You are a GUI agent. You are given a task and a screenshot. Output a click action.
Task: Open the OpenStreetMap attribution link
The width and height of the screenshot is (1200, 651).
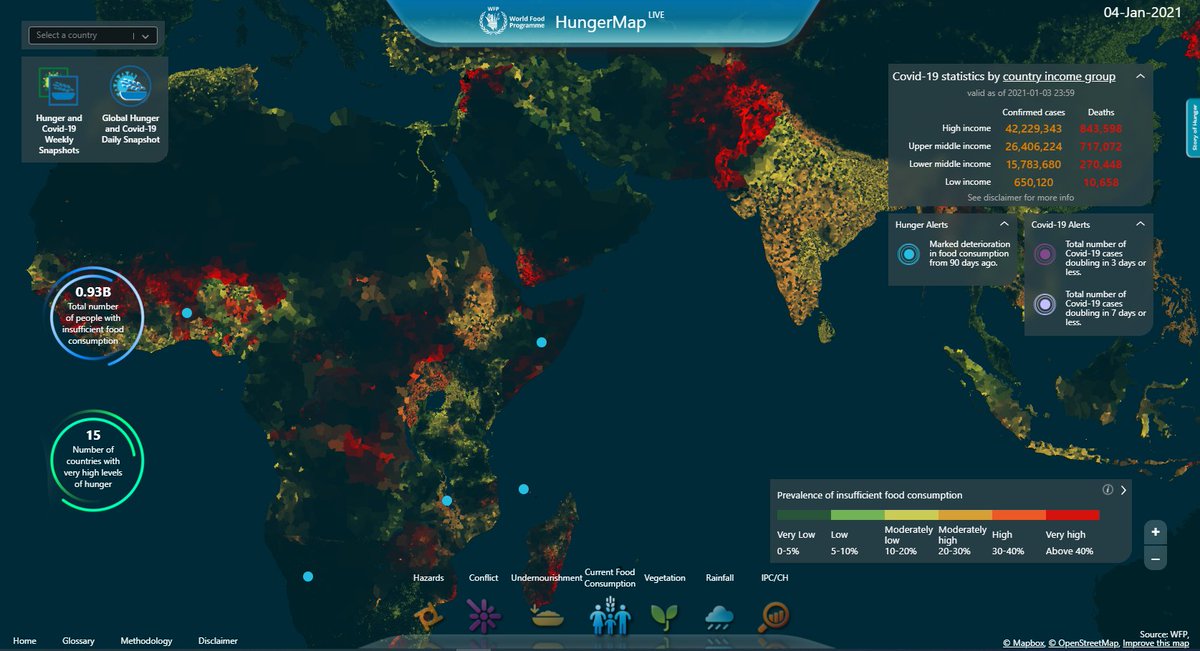1083,643
